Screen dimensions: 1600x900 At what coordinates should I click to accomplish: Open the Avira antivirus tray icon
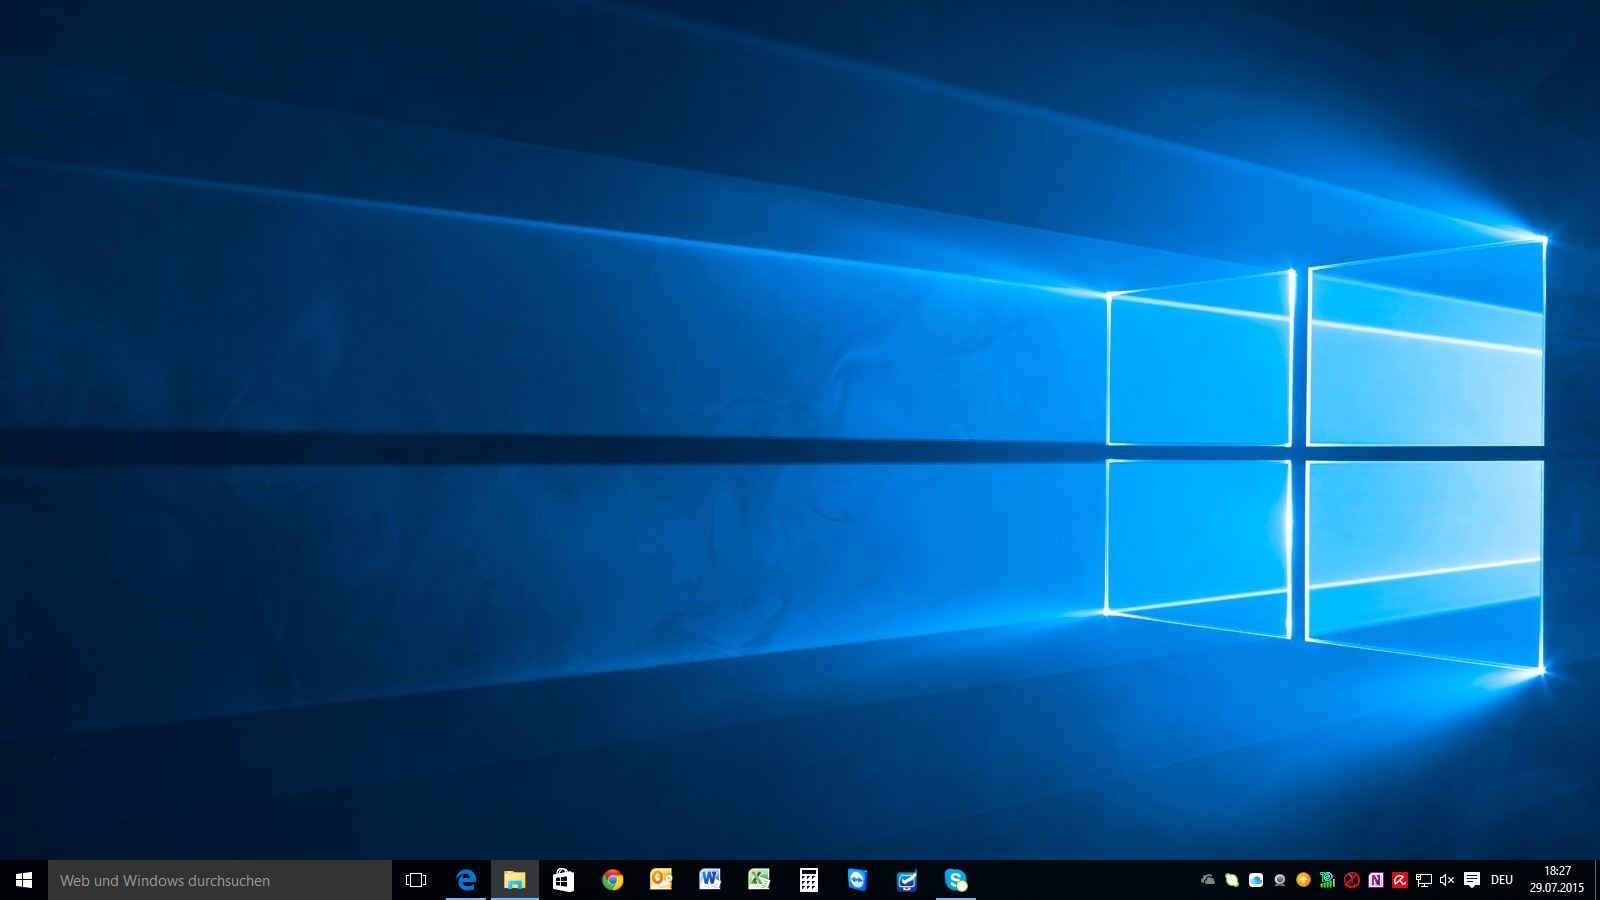click(x=1400, y=880)
